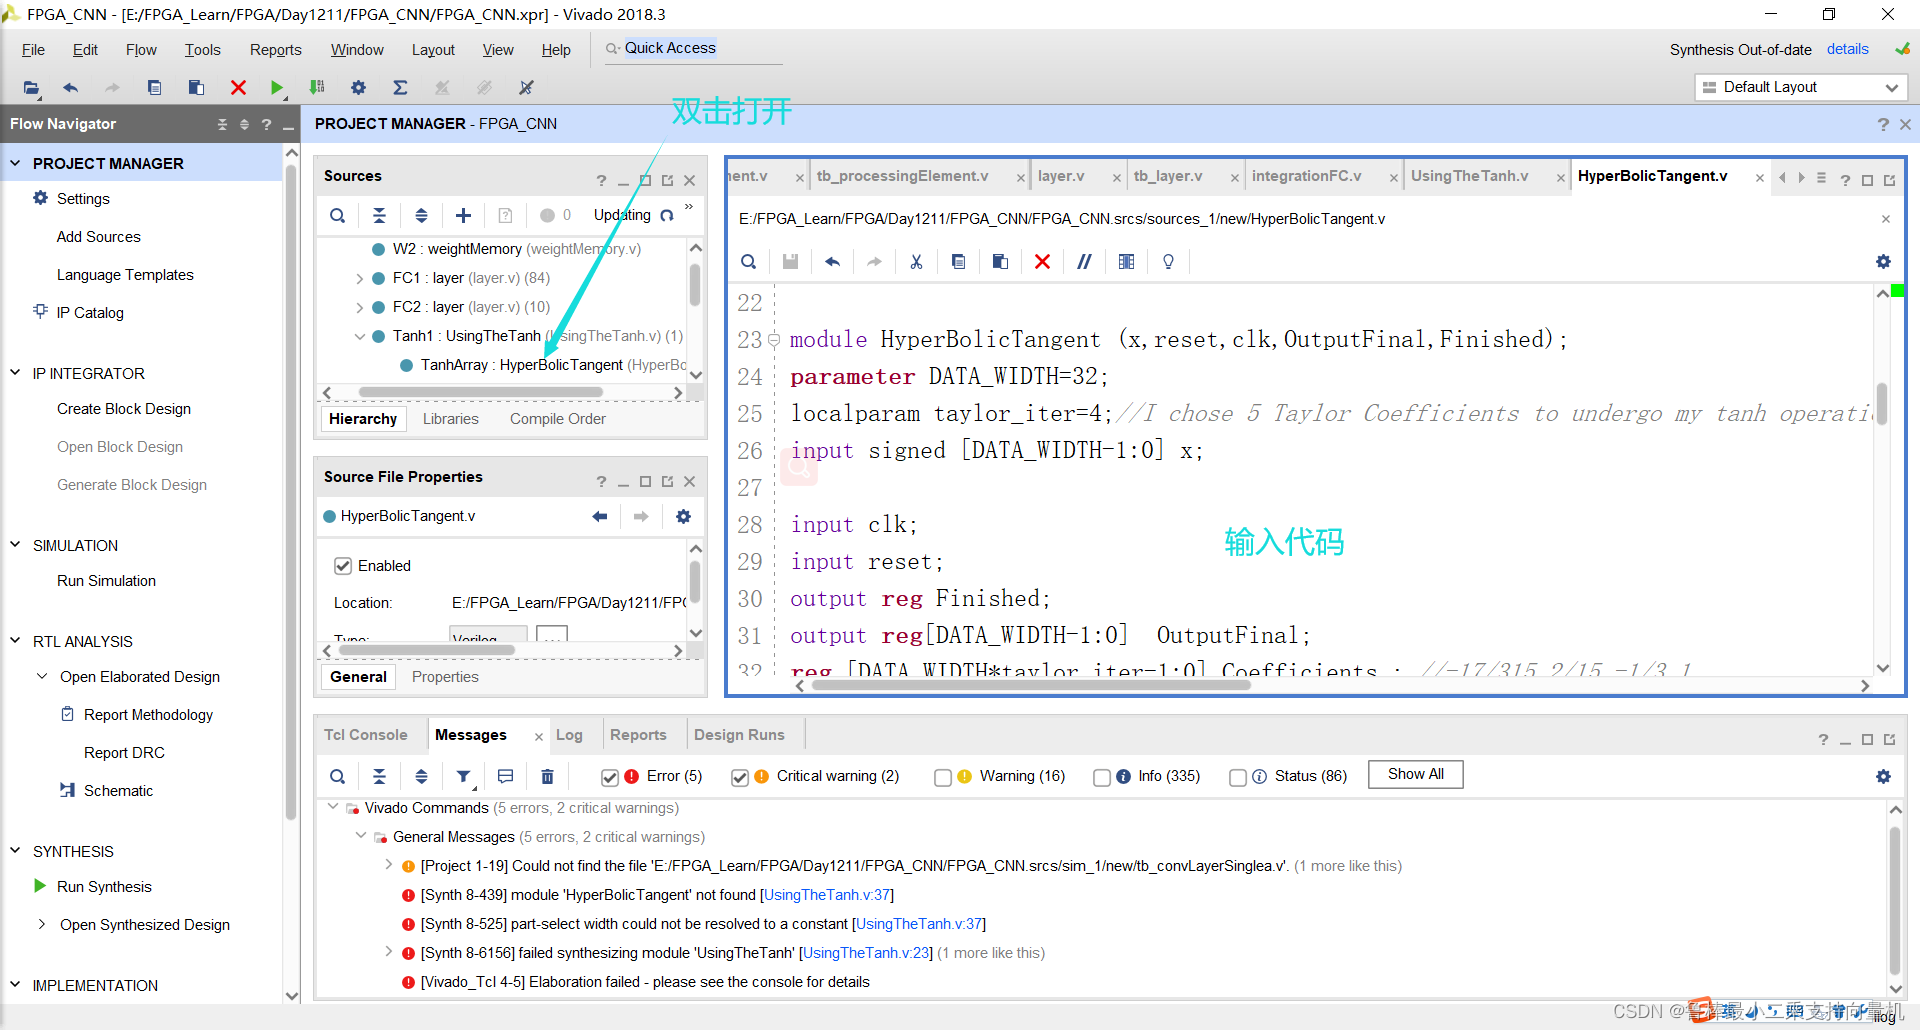Collapse all in Sources panel toolbar
Screen dimensions: 1920x1030
coord(379,215)
